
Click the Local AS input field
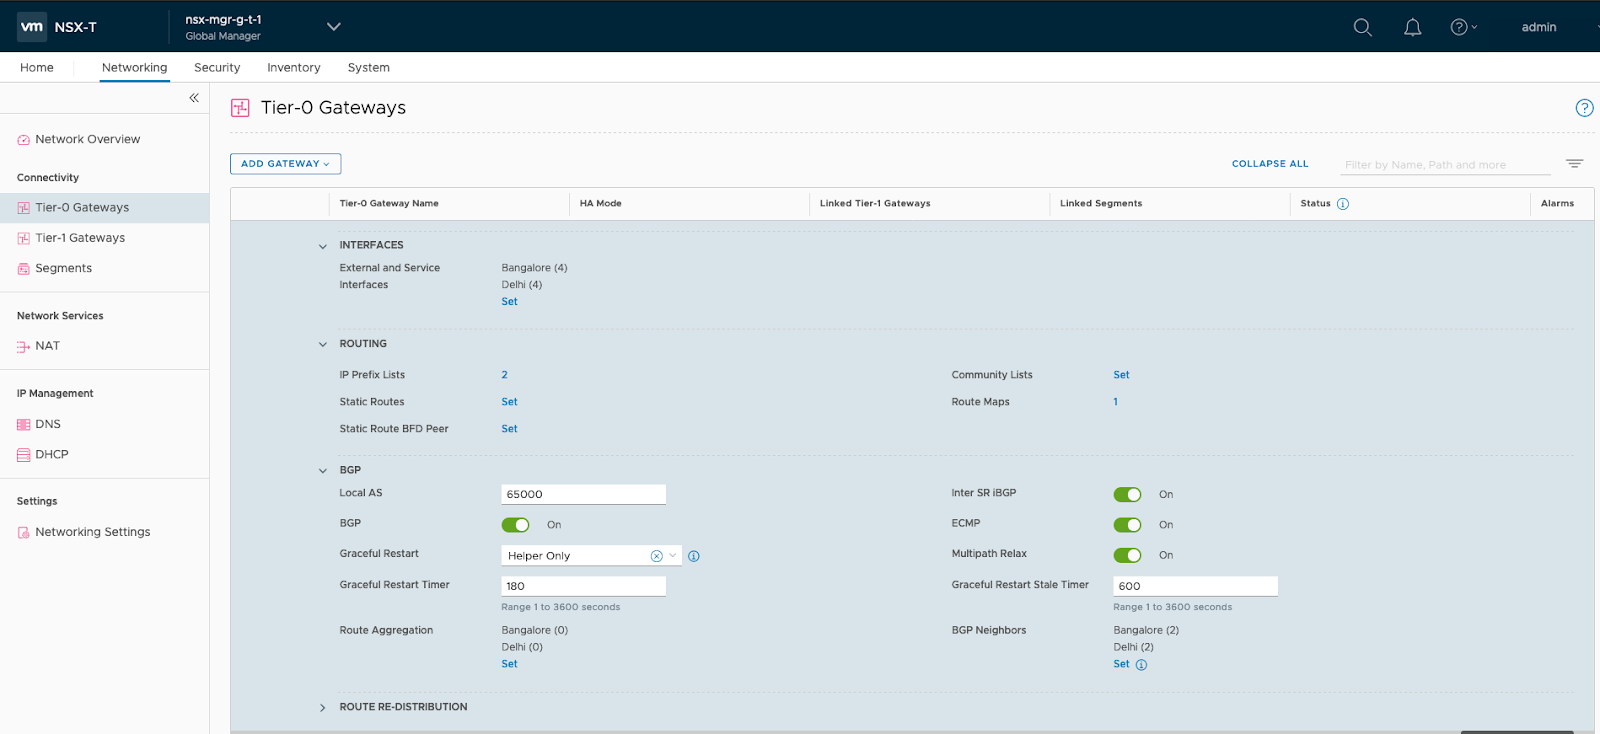pyautogui.click(x=583, y=494)
